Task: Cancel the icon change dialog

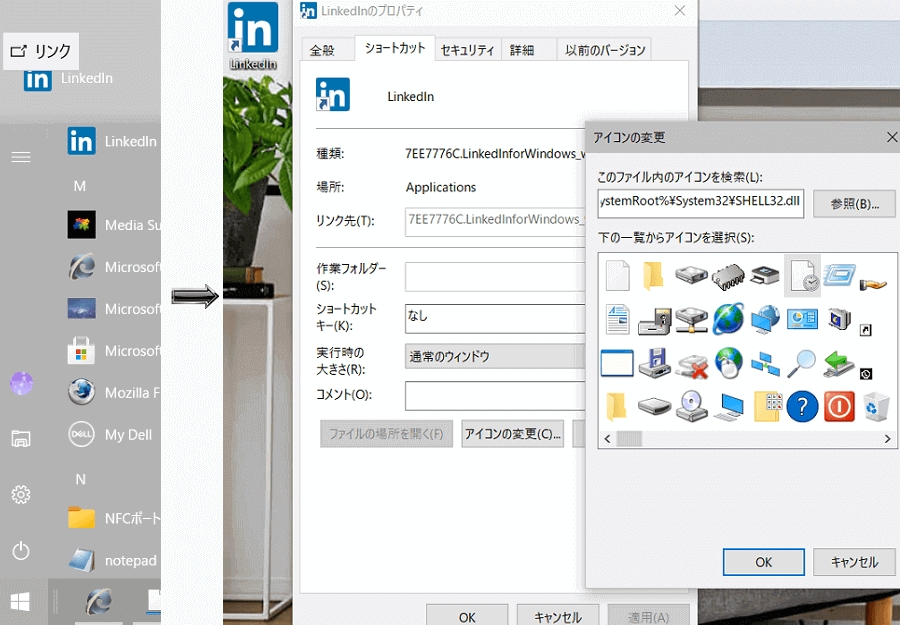Action: (855, 562)
